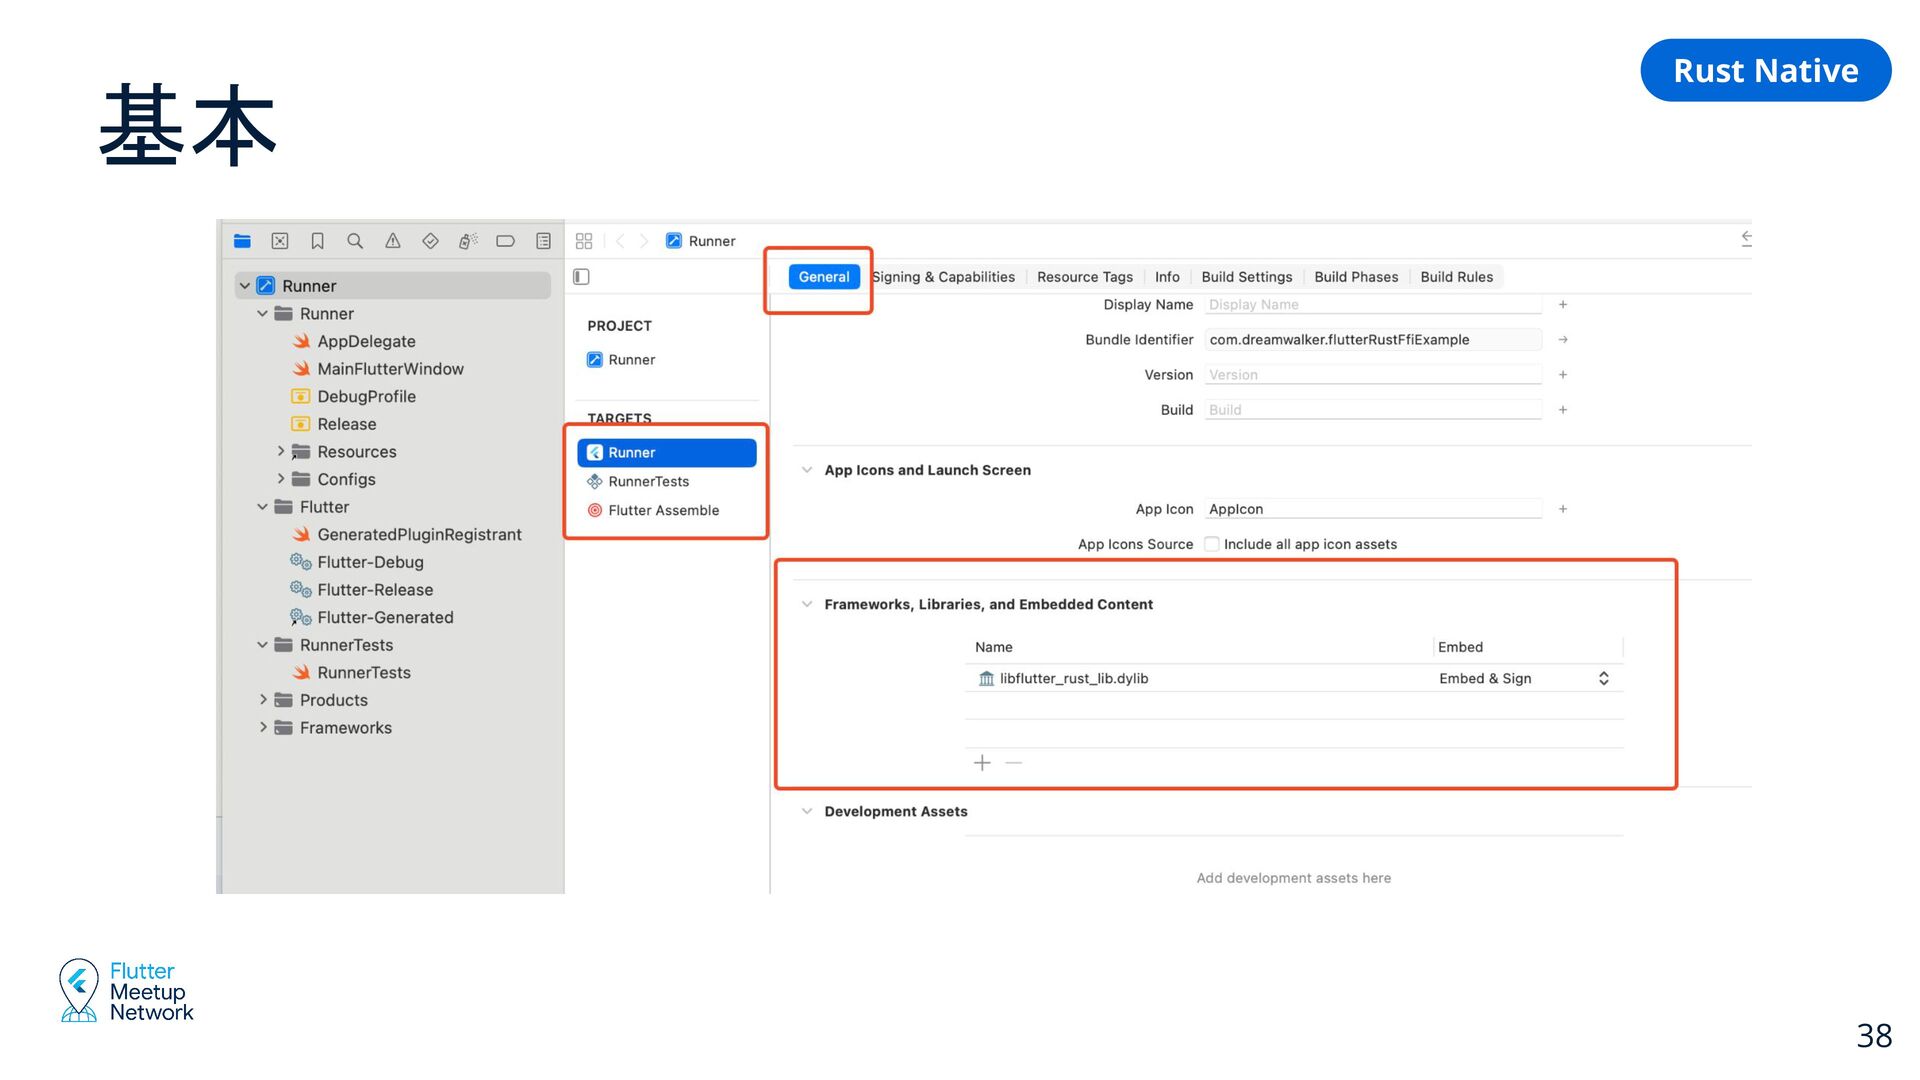The height and width of the screenshot is (1080, 1920).
Task: Click plus icon to add a framework
Action: click(982, 763)
